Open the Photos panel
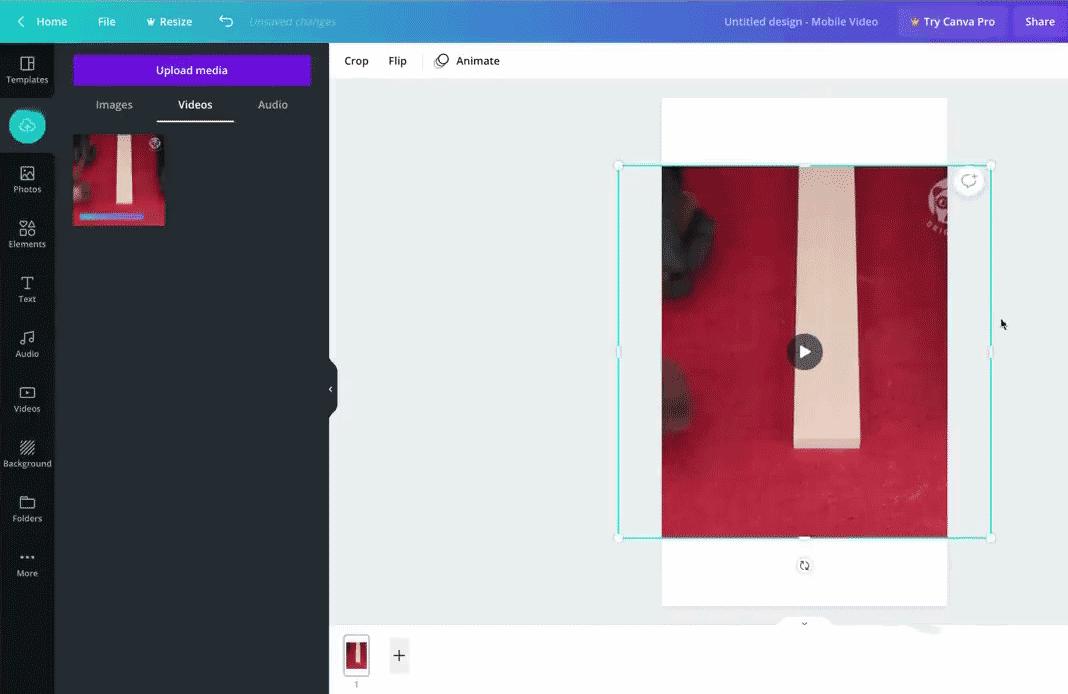1068x694 pixels. click(x=27, y=180)
